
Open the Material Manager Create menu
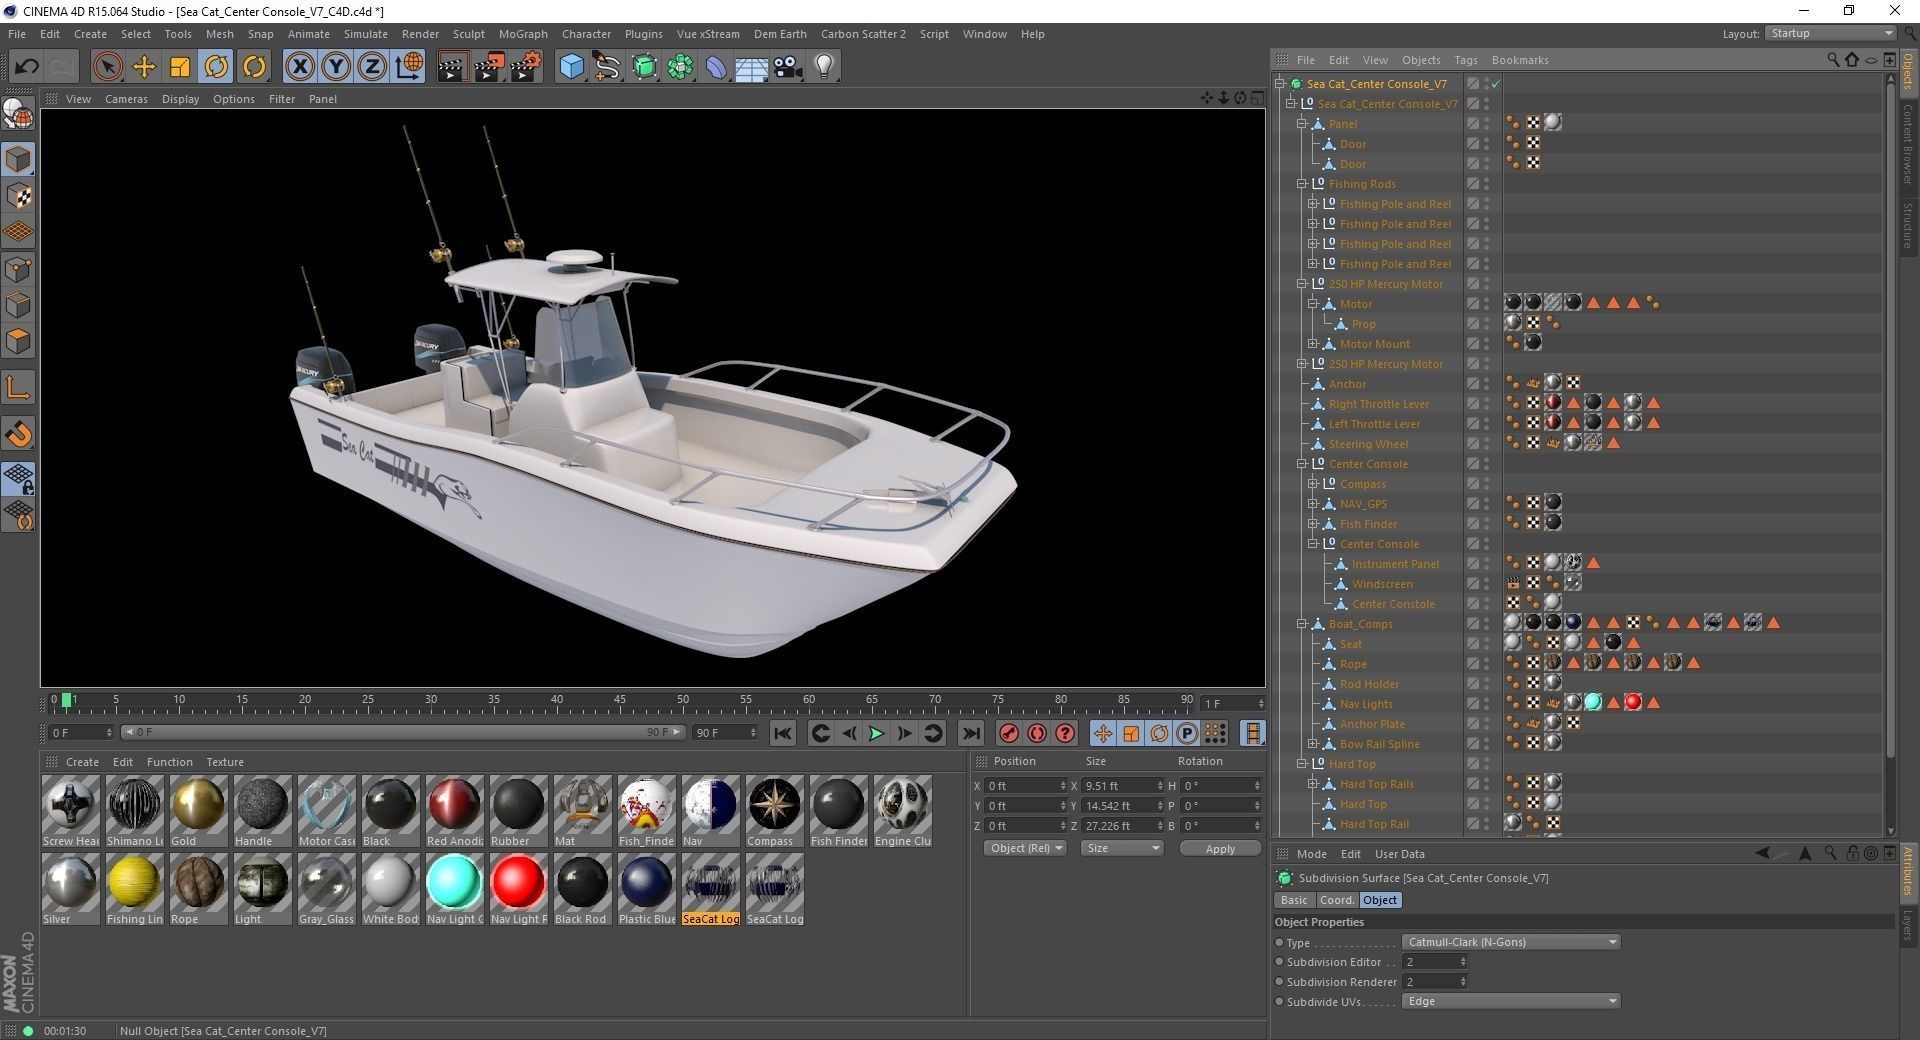[x=82, y=762]
